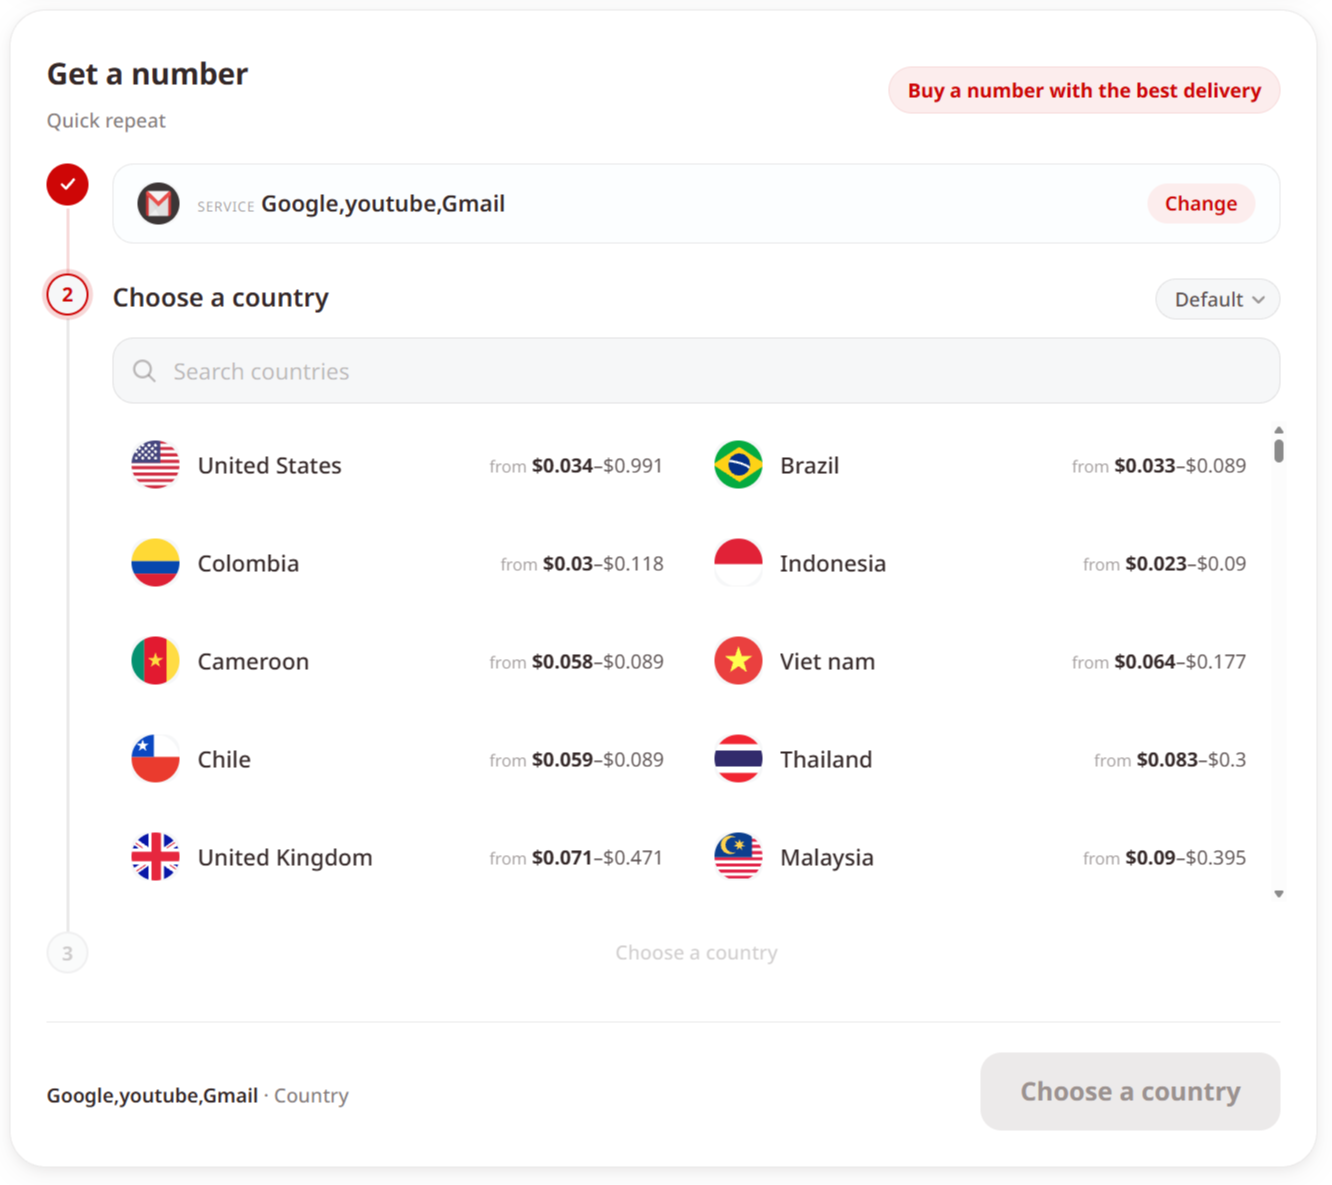Choose the Malaysia flag icon
Screen dimensions: 1332x1185
(x=738, y=857)
